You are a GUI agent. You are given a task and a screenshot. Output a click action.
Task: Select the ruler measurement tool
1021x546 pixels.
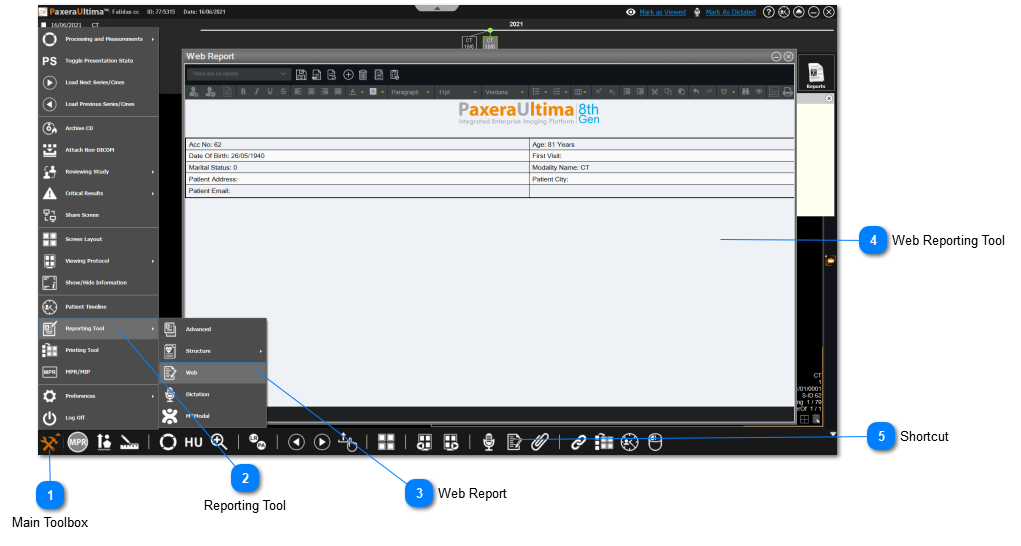tap(129, 442)
